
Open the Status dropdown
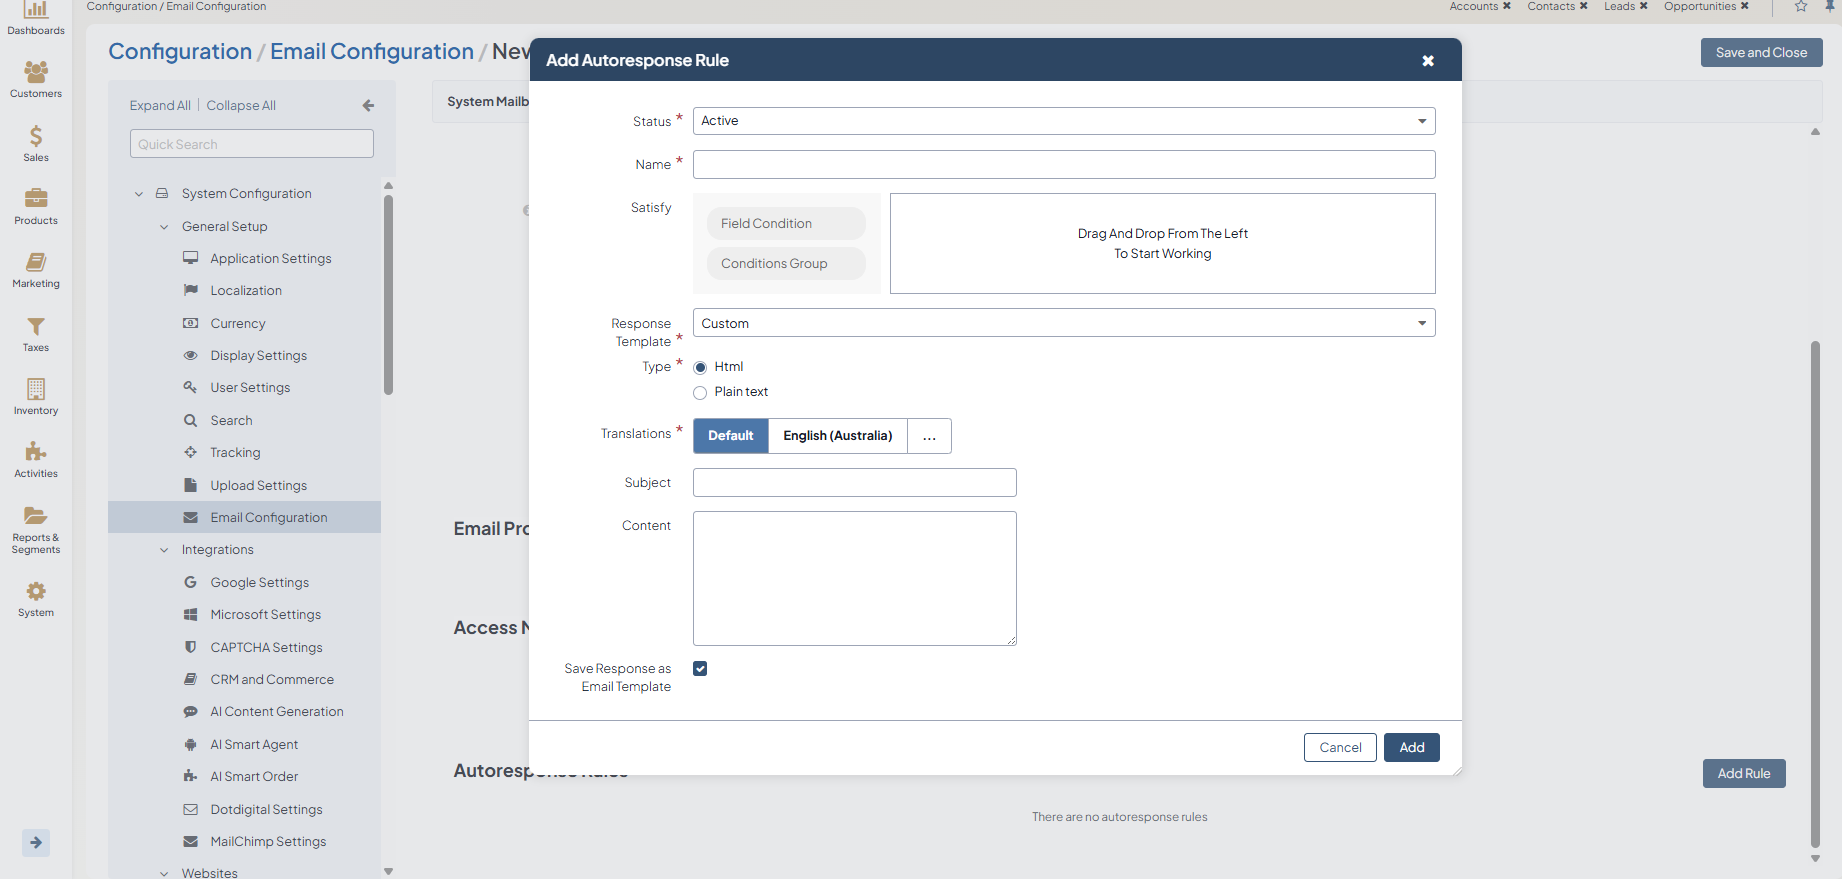click(x=1063, y=121)
